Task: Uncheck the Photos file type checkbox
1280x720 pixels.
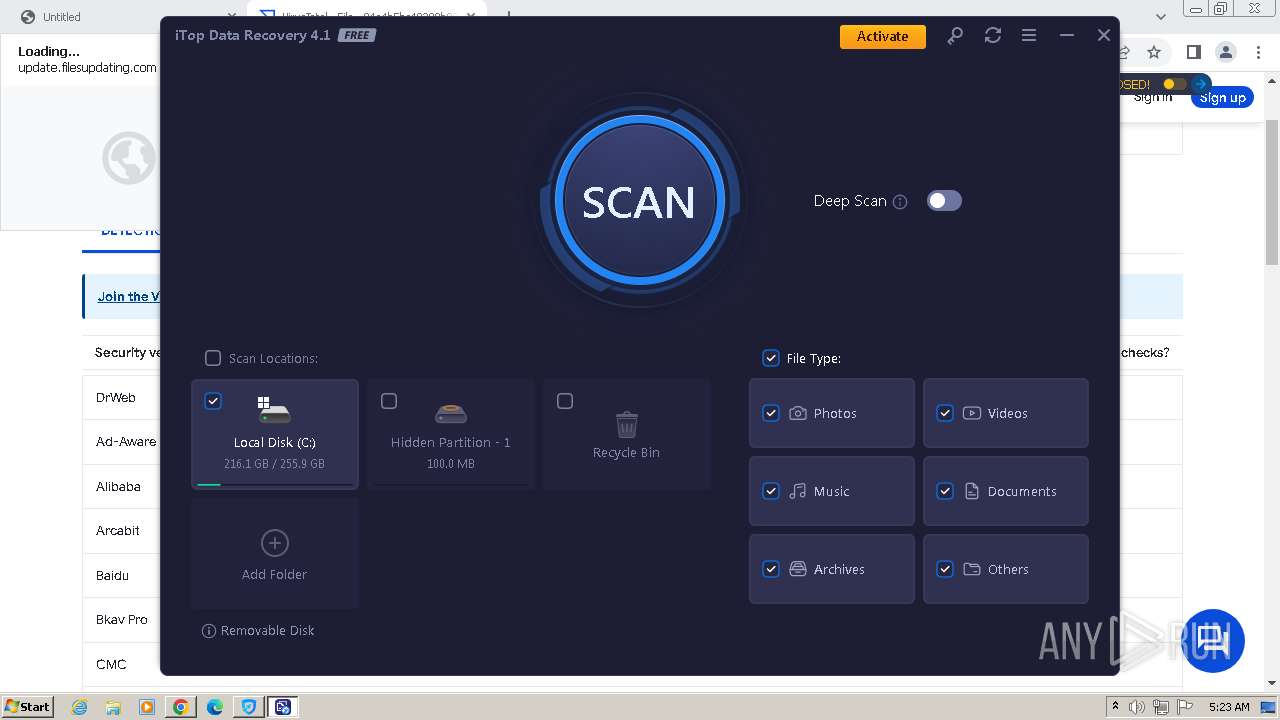Action: (771, 413)
